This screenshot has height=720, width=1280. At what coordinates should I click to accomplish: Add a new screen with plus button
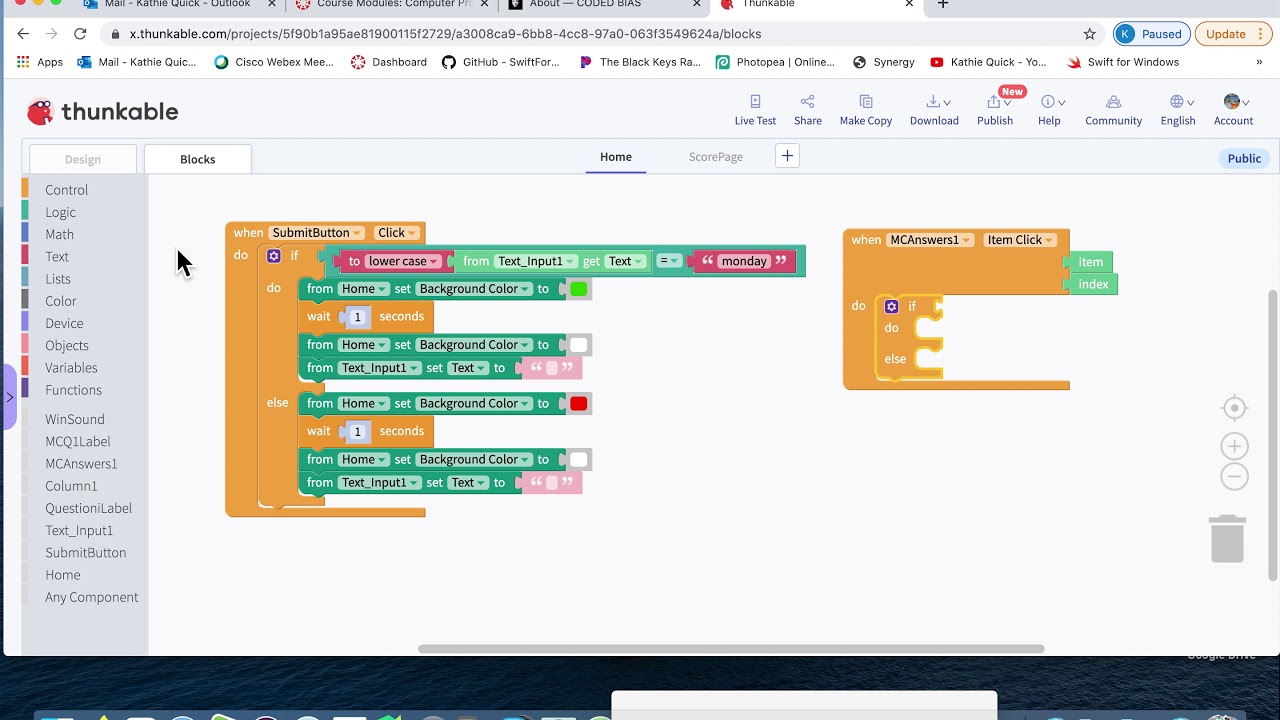point(787,156)
